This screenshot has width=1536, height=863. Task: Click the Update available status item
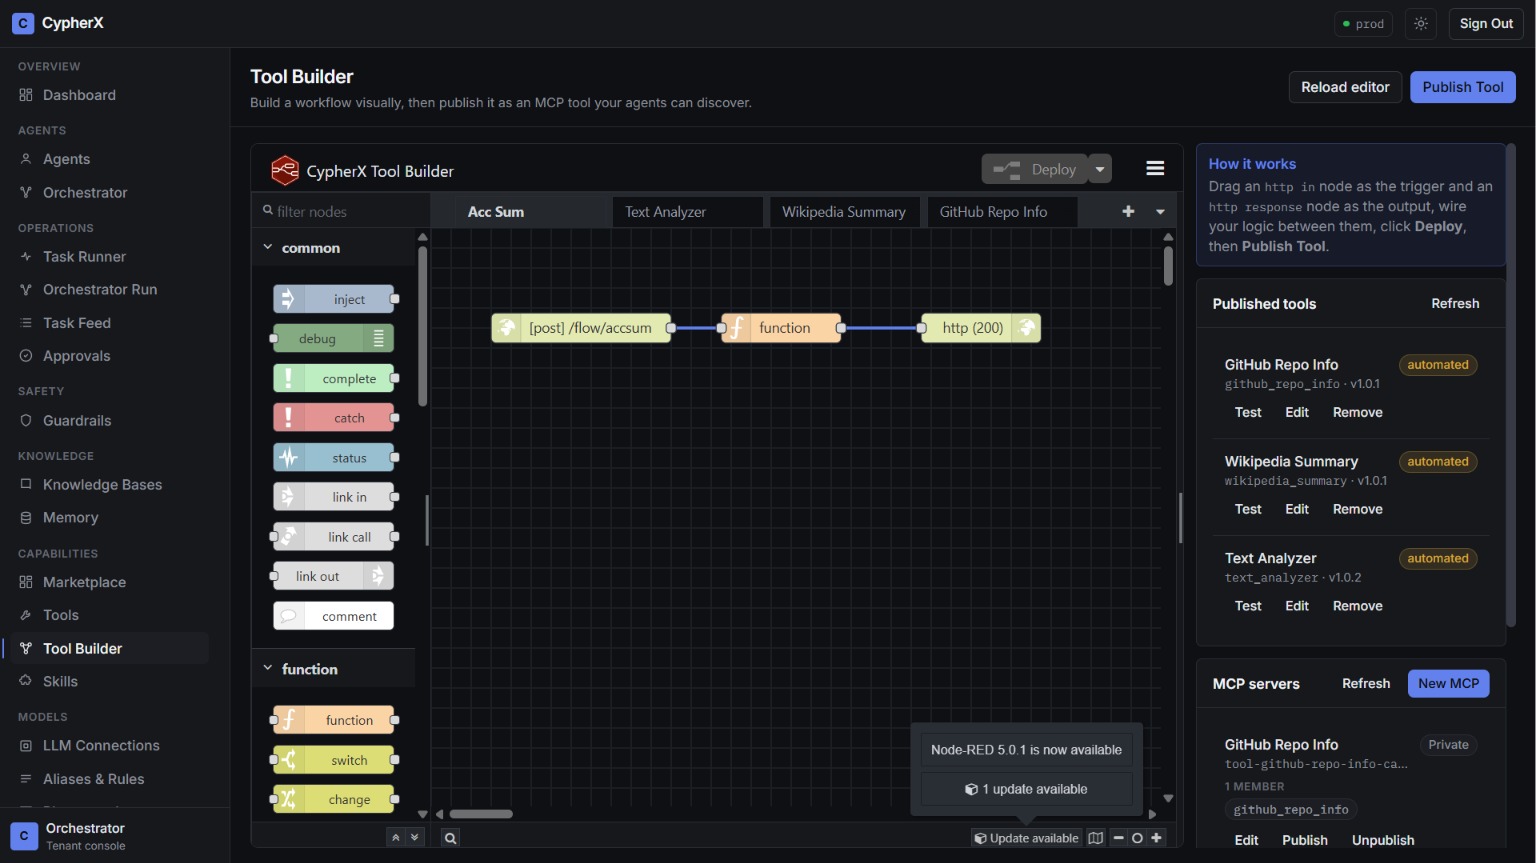[1026, 838]
